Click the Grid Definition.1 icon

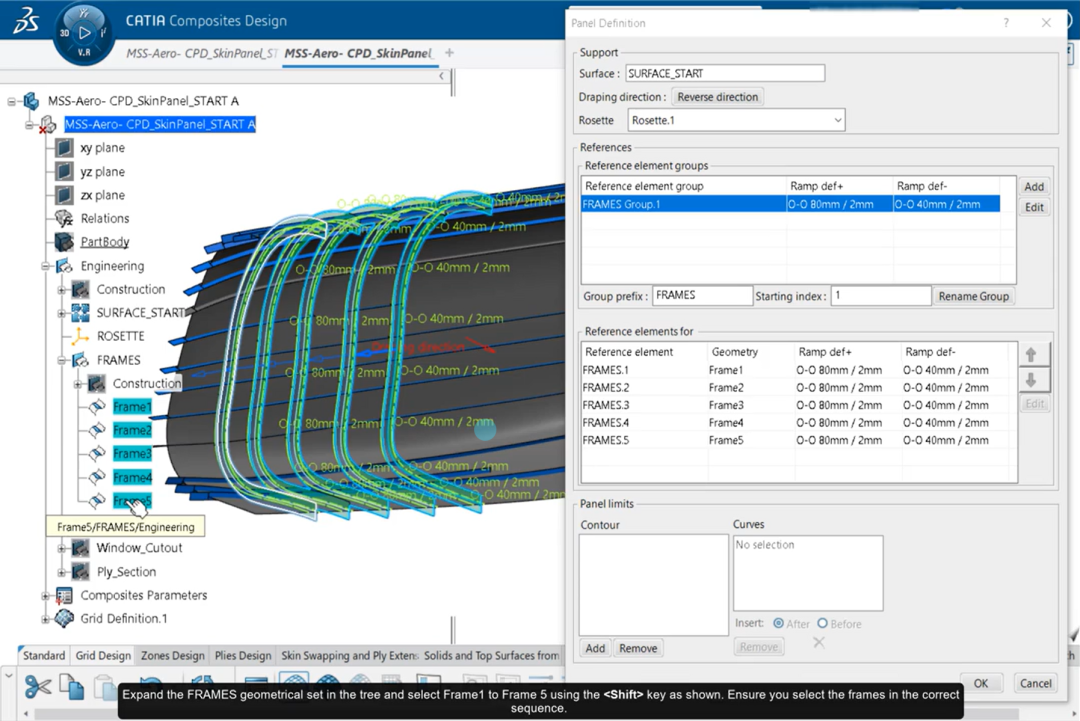[x=64, y=618]
